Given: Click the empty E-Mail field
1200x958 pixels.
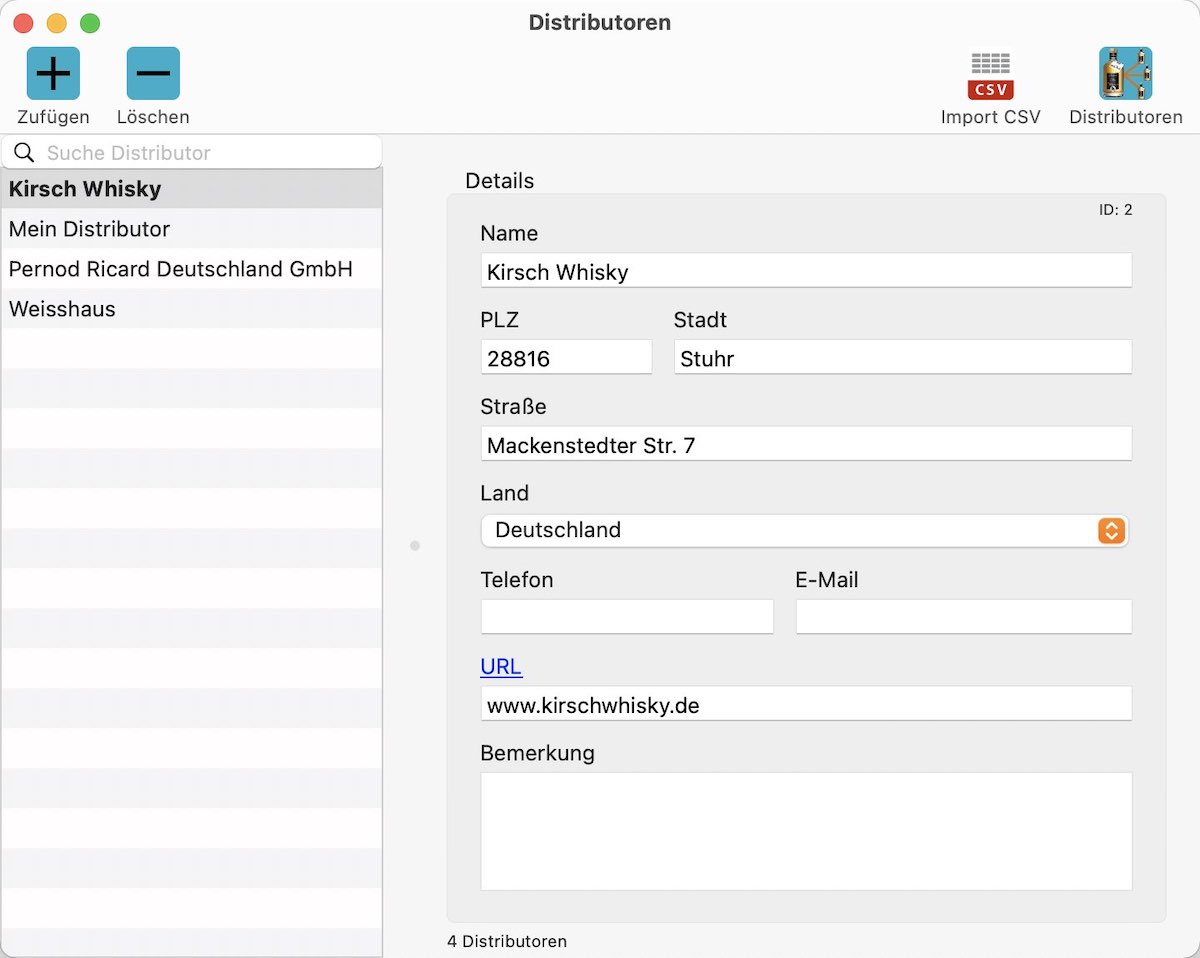Looking at the screenshot, I should coord(964,617).
